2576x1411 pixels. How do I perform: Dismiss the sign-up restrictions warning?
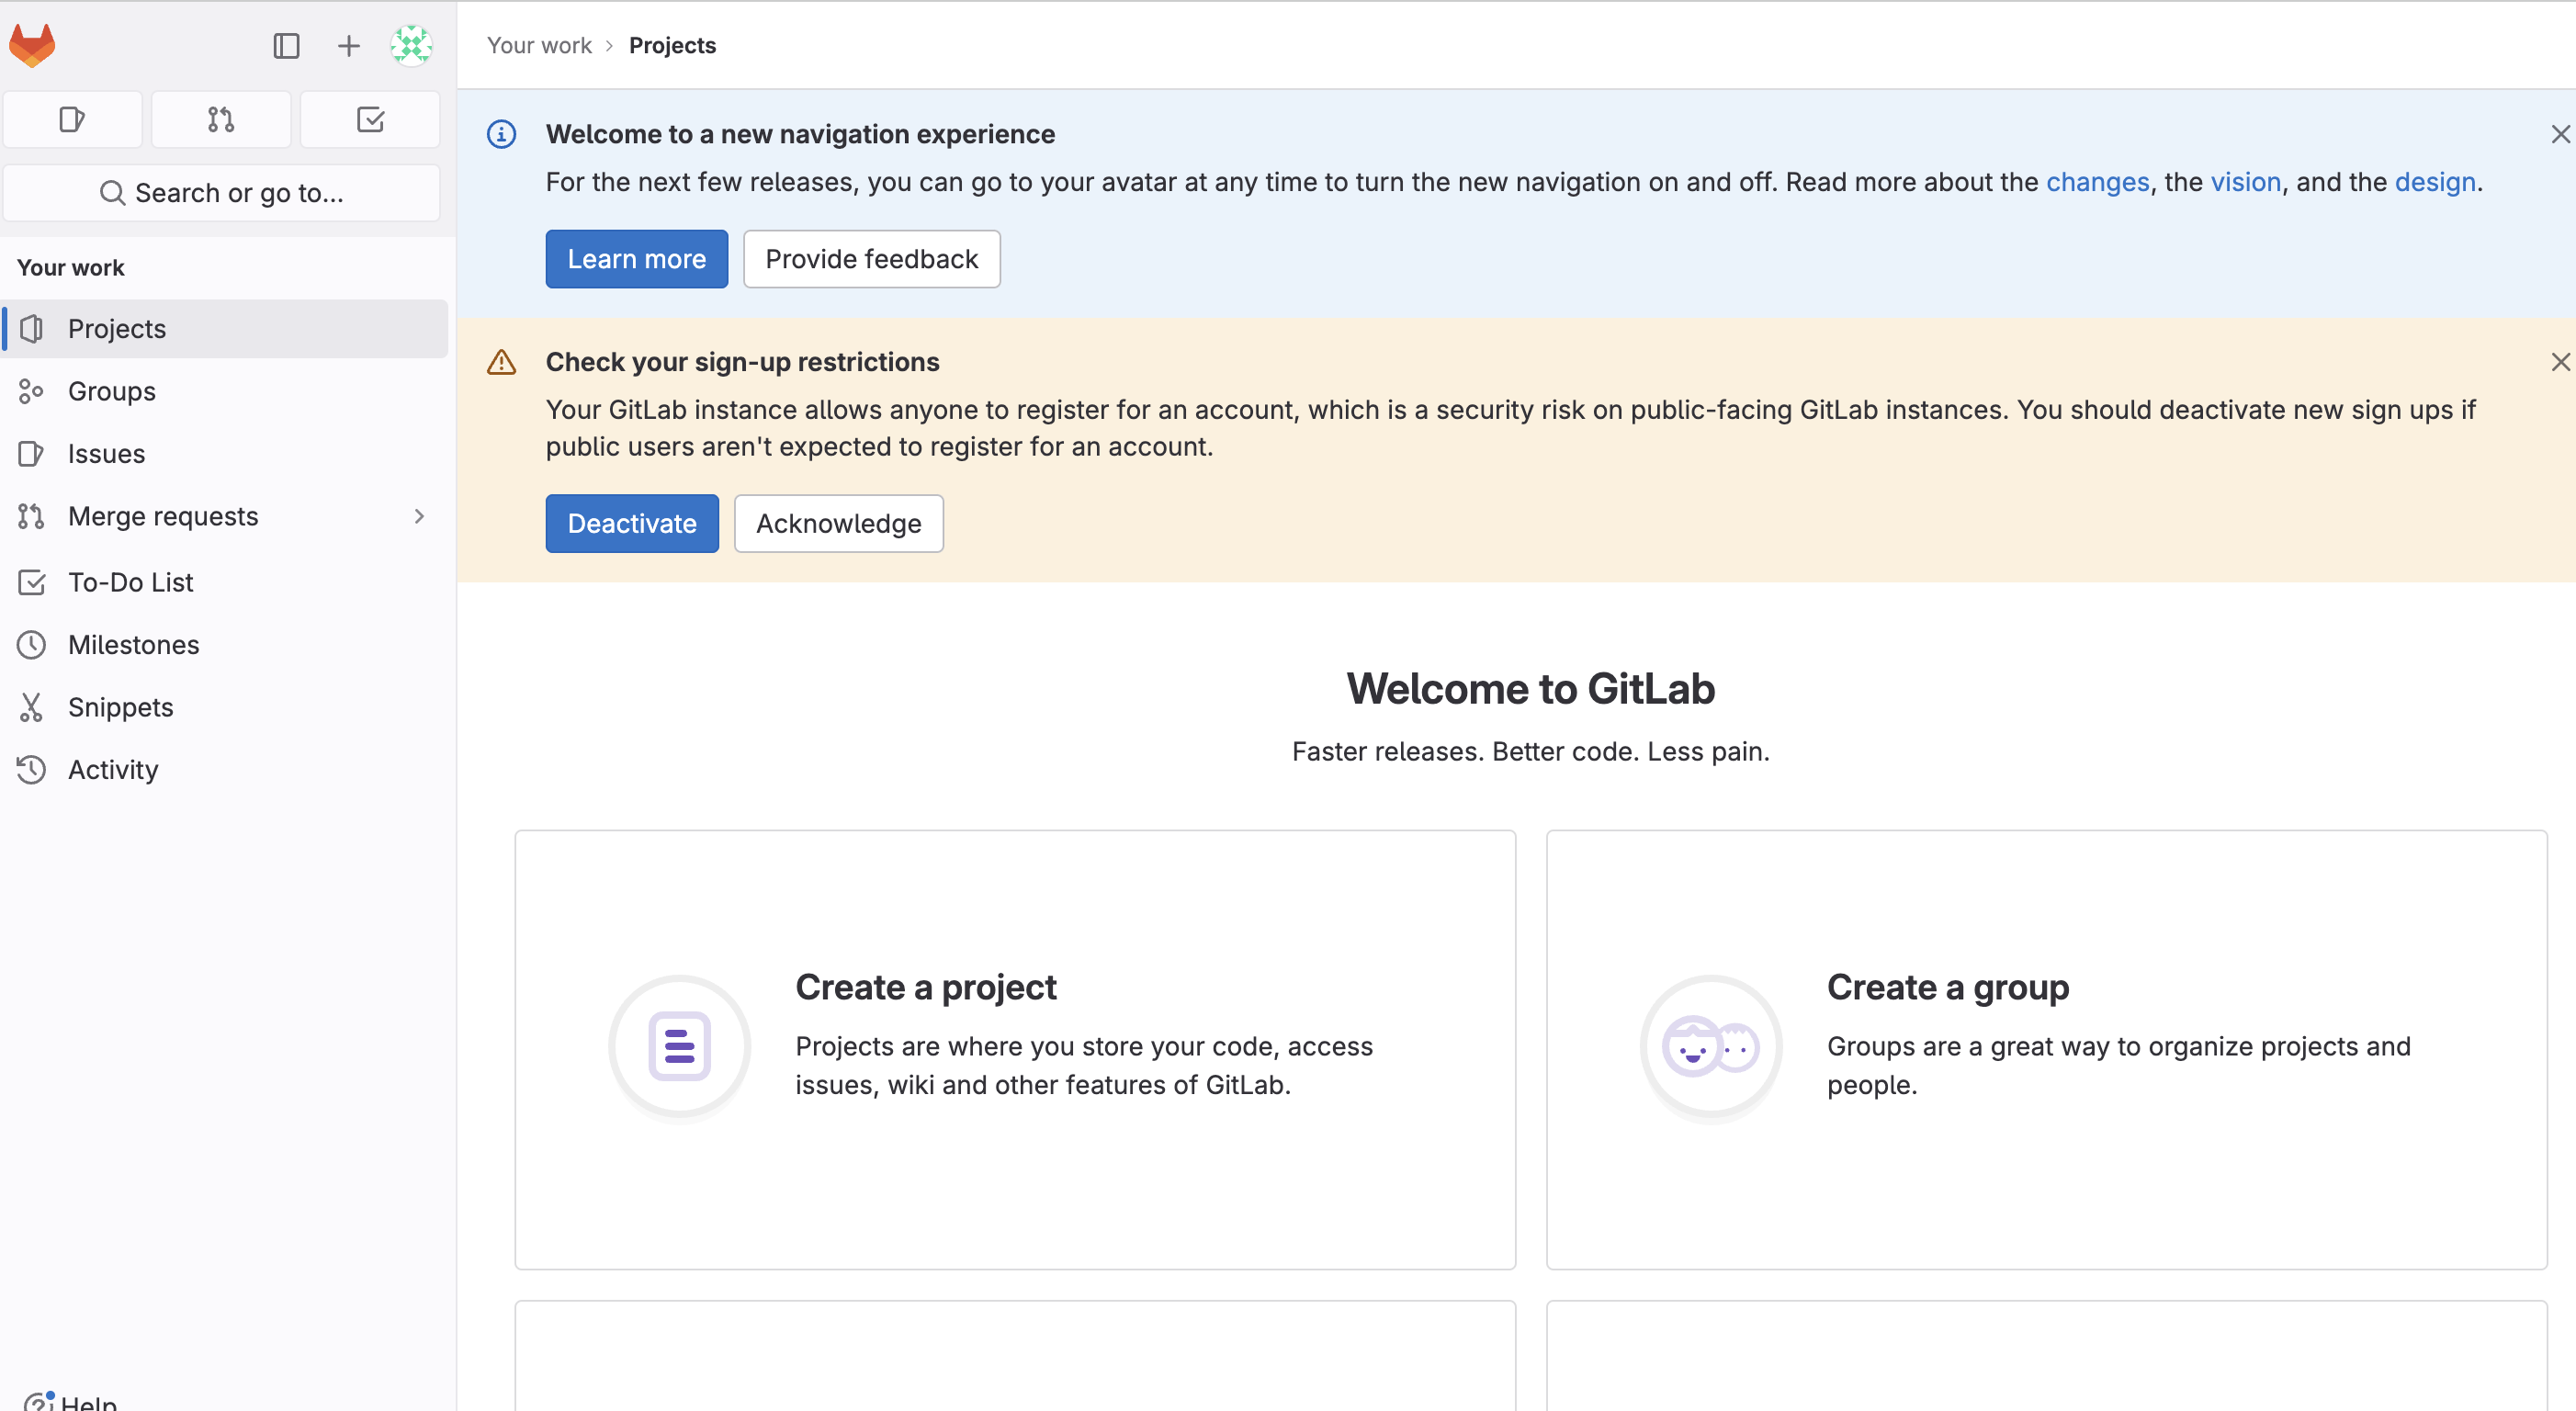(2560, 362)
